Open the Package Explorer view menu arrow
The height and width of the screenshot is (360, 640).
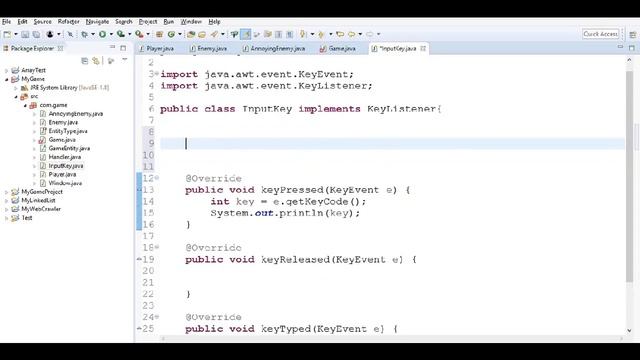124,60
